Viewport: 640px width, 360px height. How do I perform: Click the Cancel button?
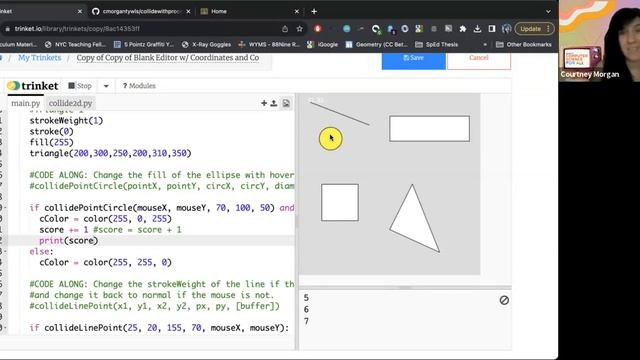[479, 58]
